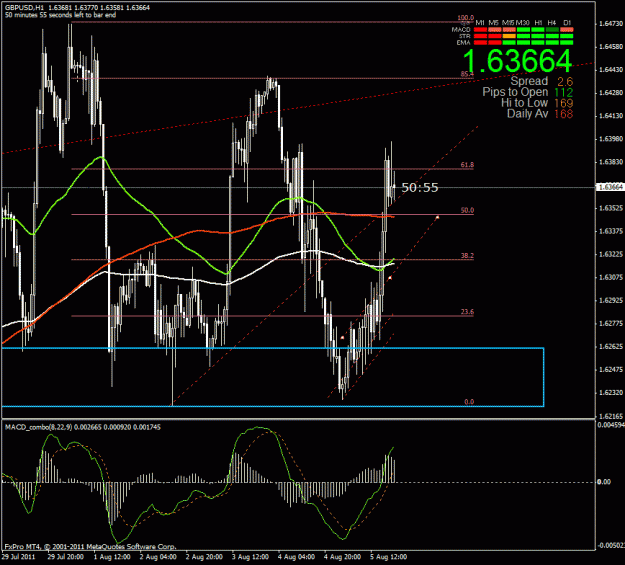This screenshot has width=625, height=565.
Task: Click the M30 timeframe column header
Action: pyautogui.click(x=523, y=23)
